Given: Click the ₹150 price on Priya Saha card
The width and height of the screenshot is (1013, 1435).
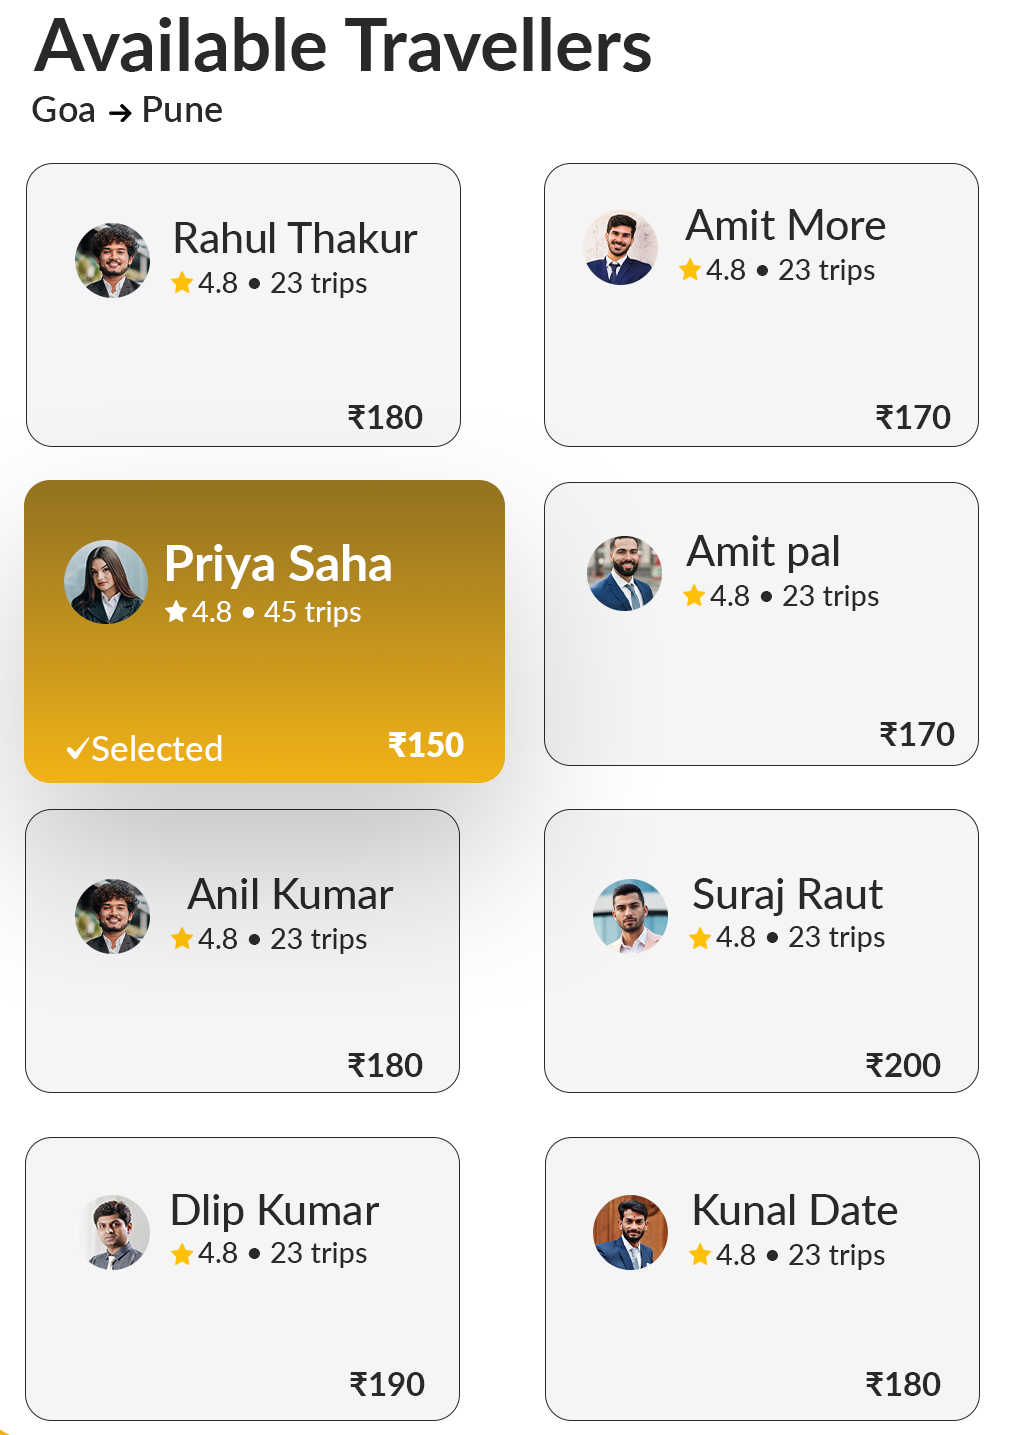Looking at the screenshot, I should tap(426, 745).
